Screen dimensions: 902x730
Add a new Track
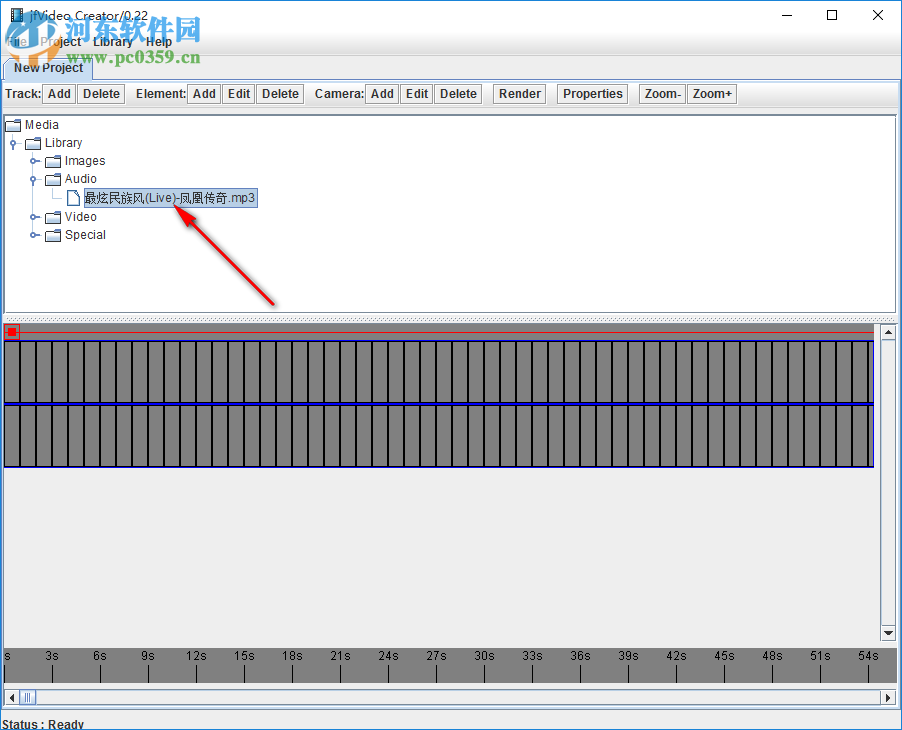point(59,93)
